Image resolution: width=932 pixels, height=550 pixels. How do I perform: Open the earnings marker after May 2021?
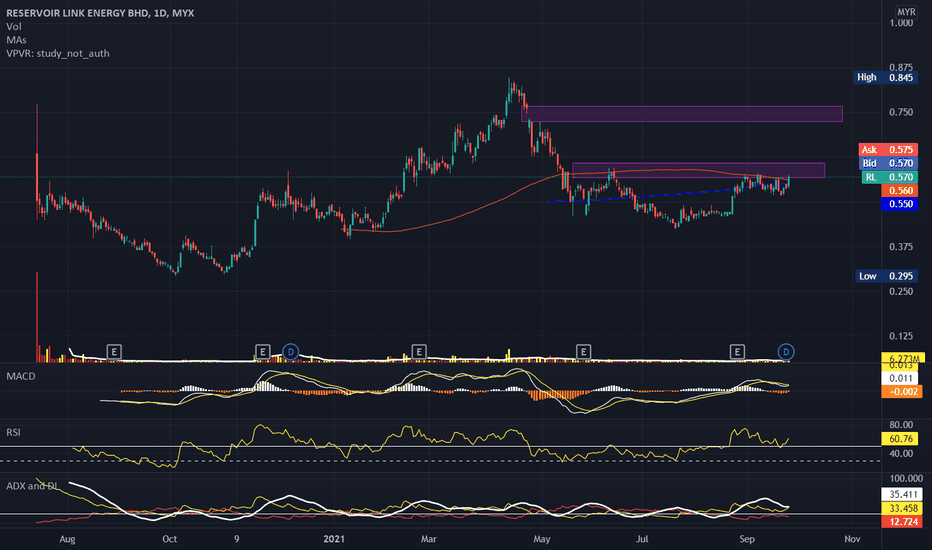583,352
